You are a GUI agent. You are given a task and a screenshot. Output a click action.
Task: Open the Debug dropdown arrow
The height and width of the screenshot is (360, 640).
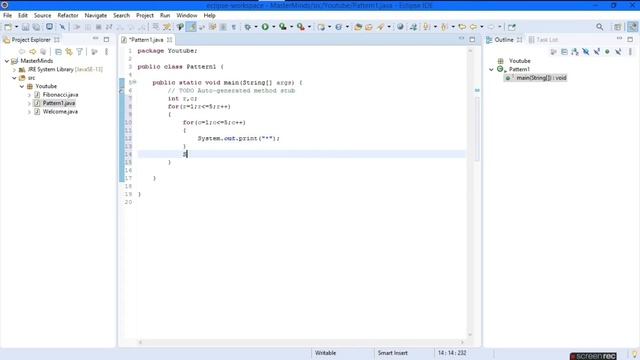pyautogui.click(x=256, y=27)
